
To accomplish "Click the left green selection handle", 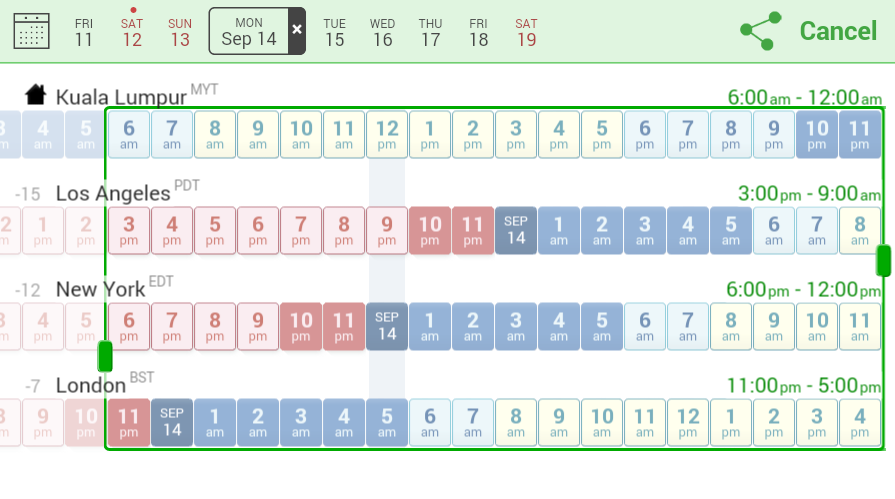I will coord(105,356).
